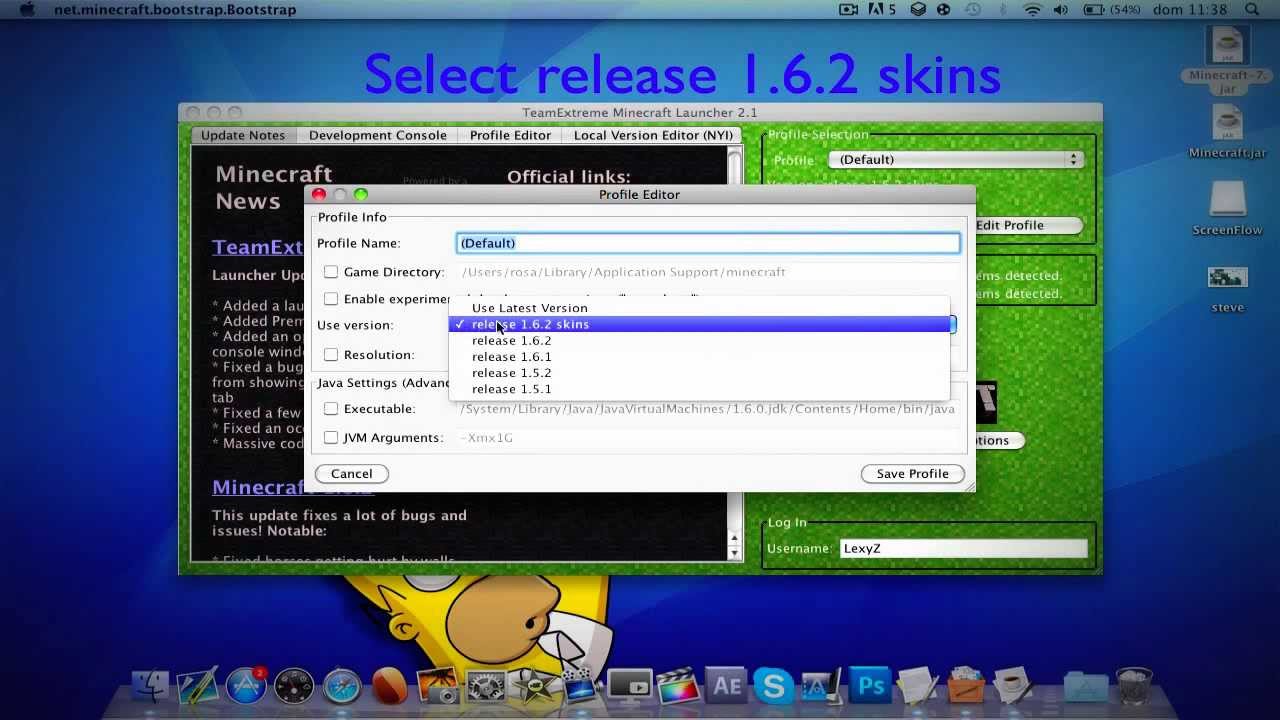Open the Java coffee cup dock icon
Image resolution: width=1280 pixels, height=720 pixels.
click(1013, 686)
